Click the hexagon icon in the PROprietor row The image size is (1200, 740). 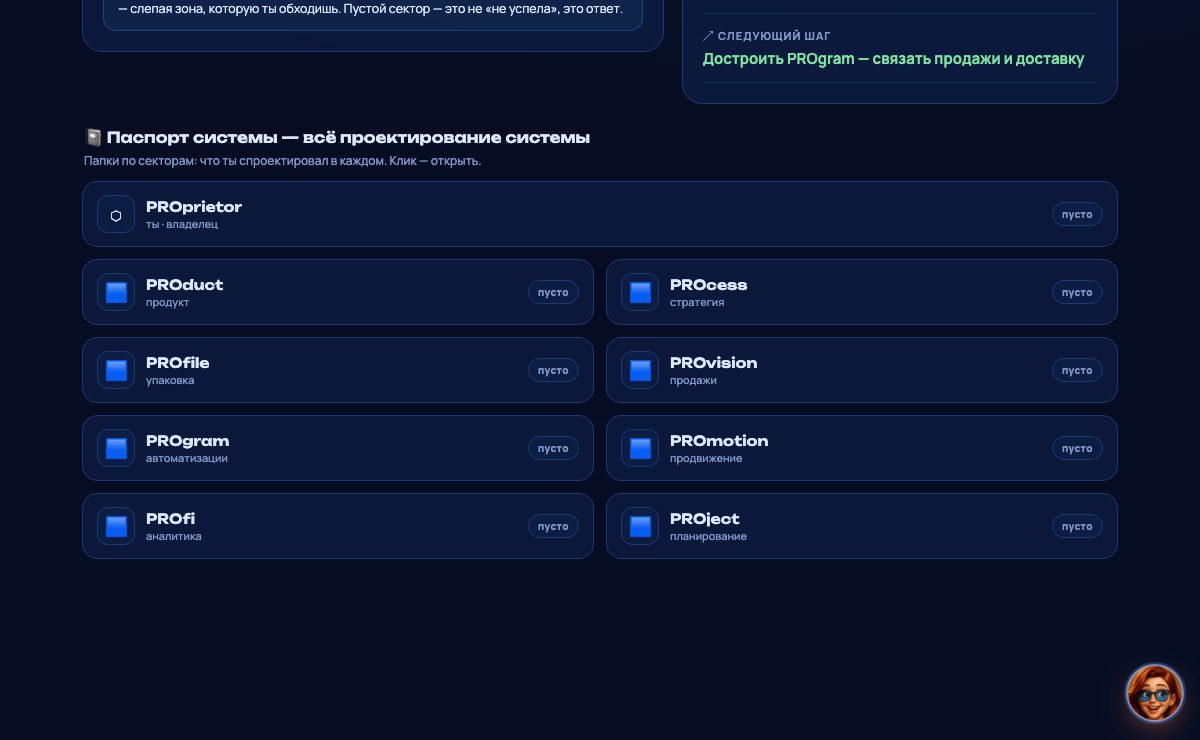(116, 214)
